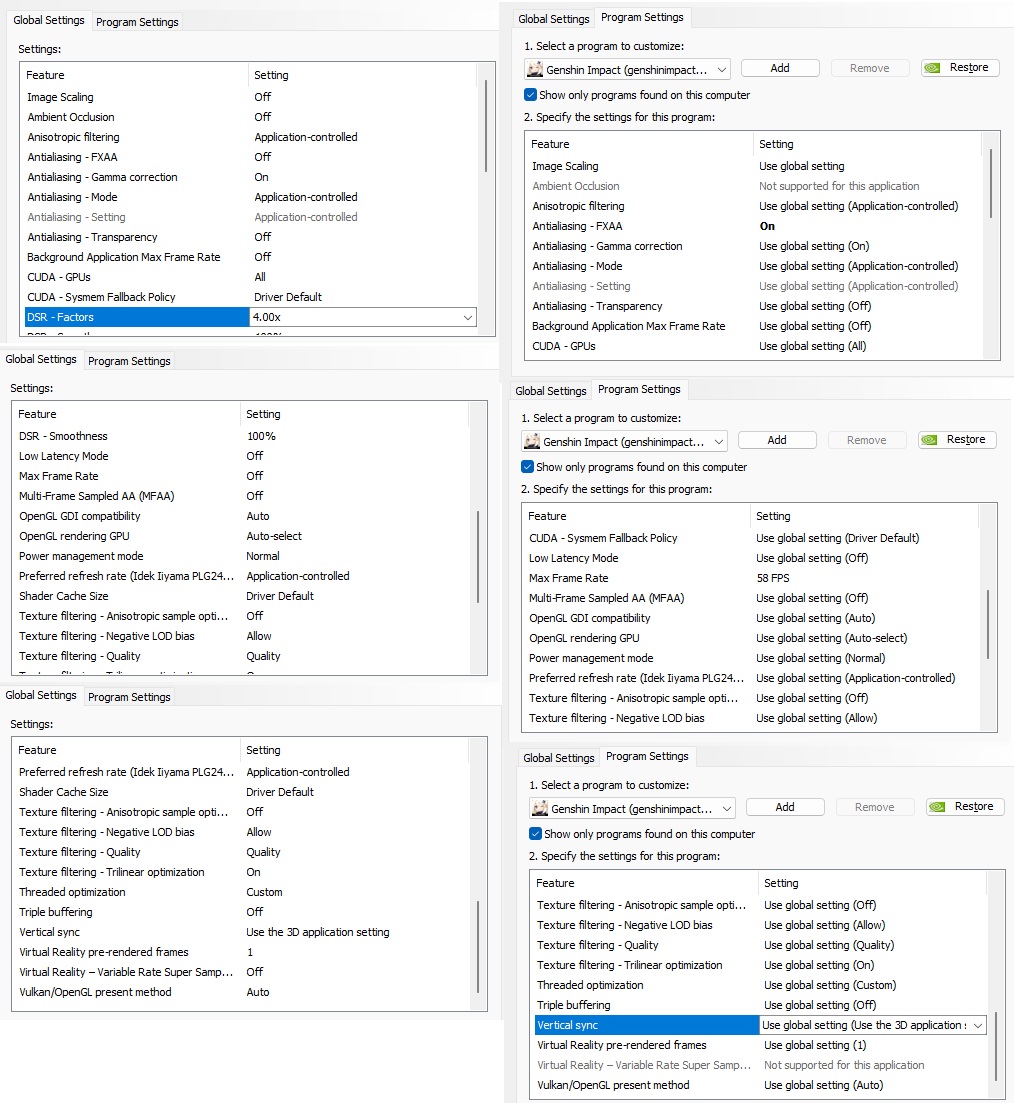1014x1103 pixels.
Task: Switch to Global Settings tab in panel with Max Frame Rate 58 FPS
Action: click(551, 391)
